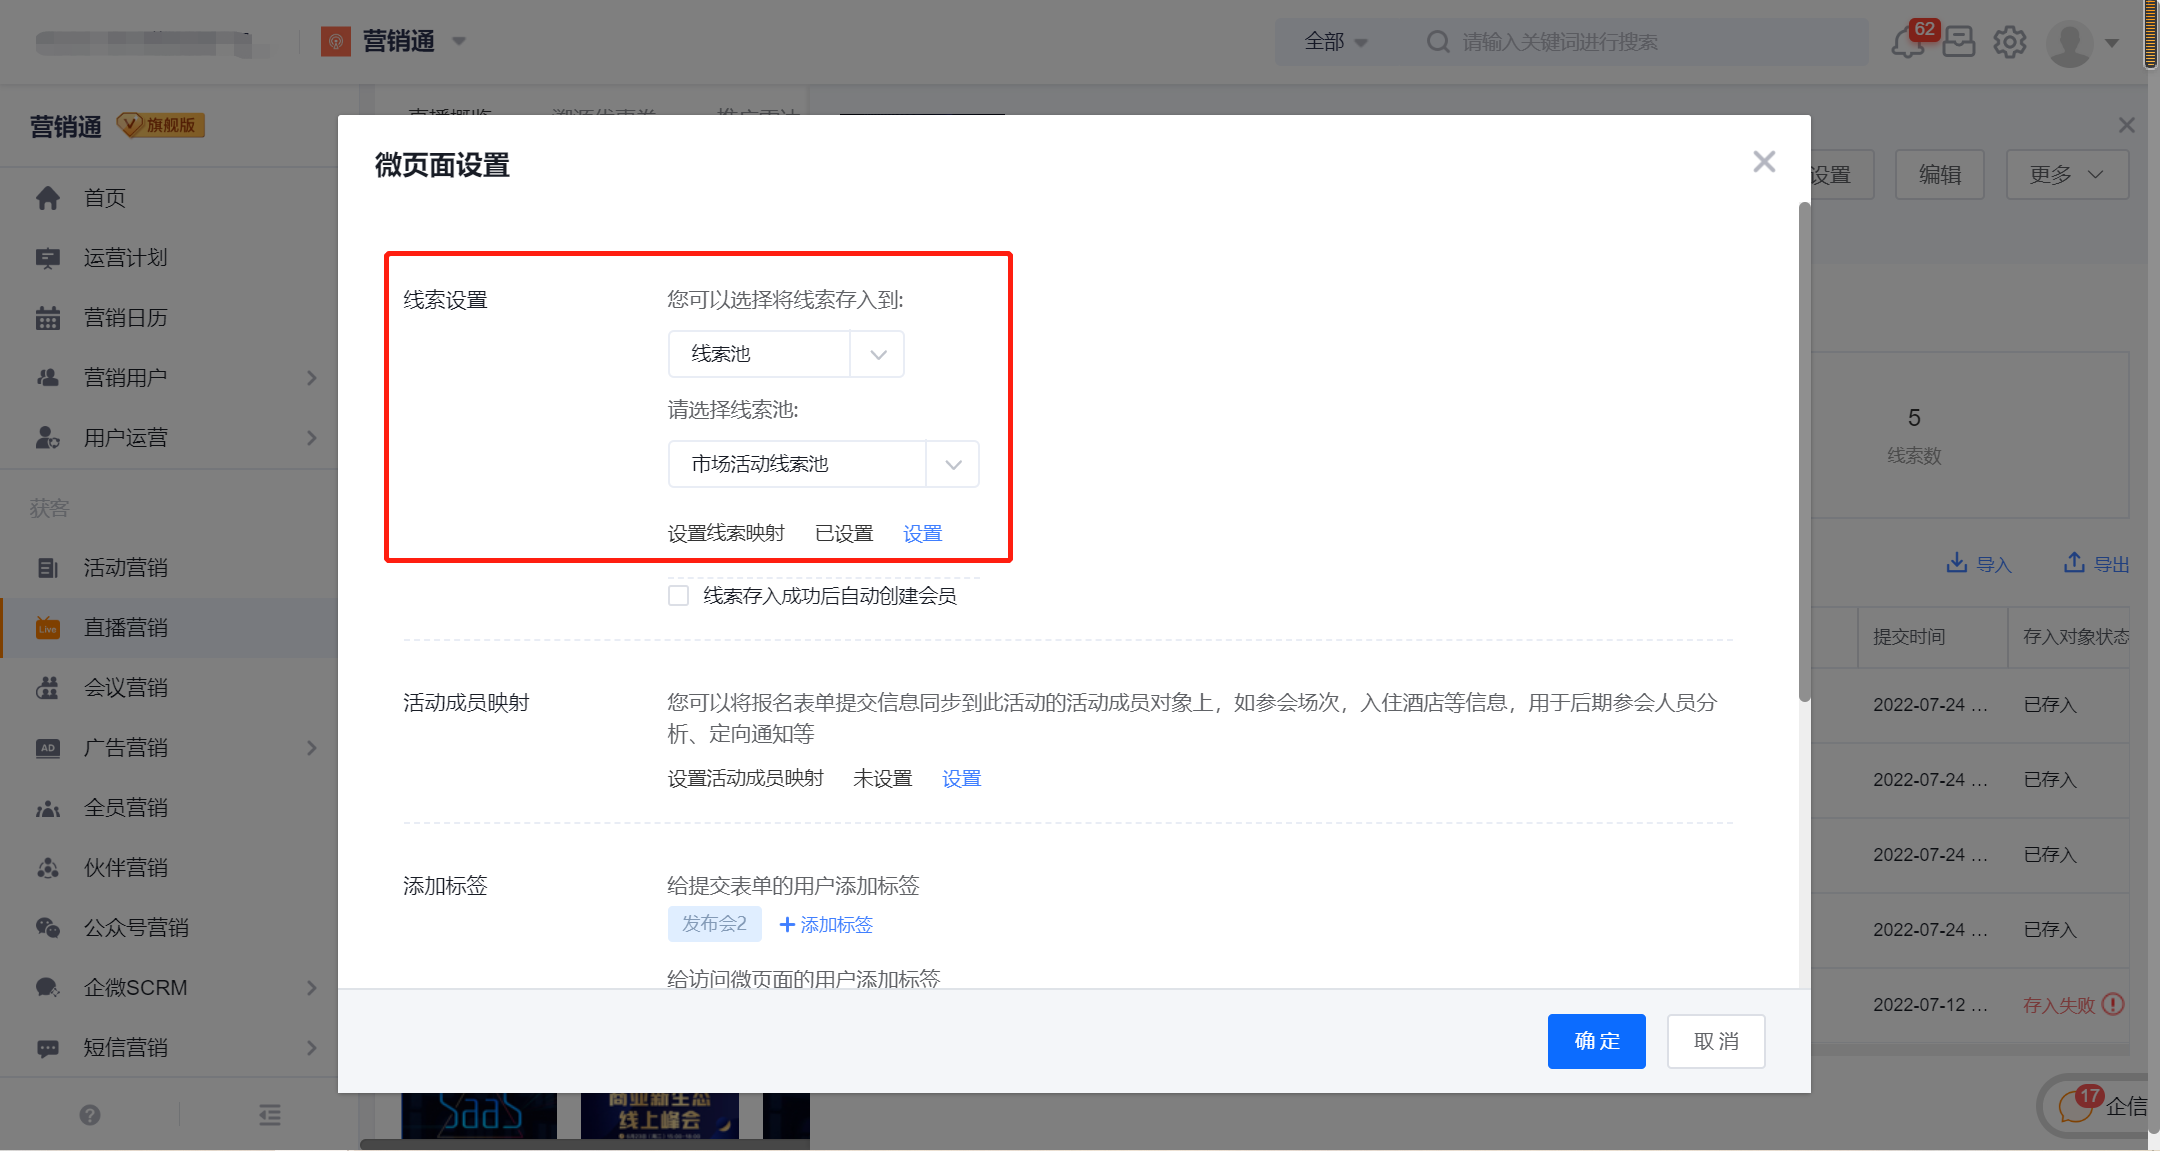Click the 存入失败 status text
The height and width of the screenshot is (1151, 2160).
click(2059, 1005)
